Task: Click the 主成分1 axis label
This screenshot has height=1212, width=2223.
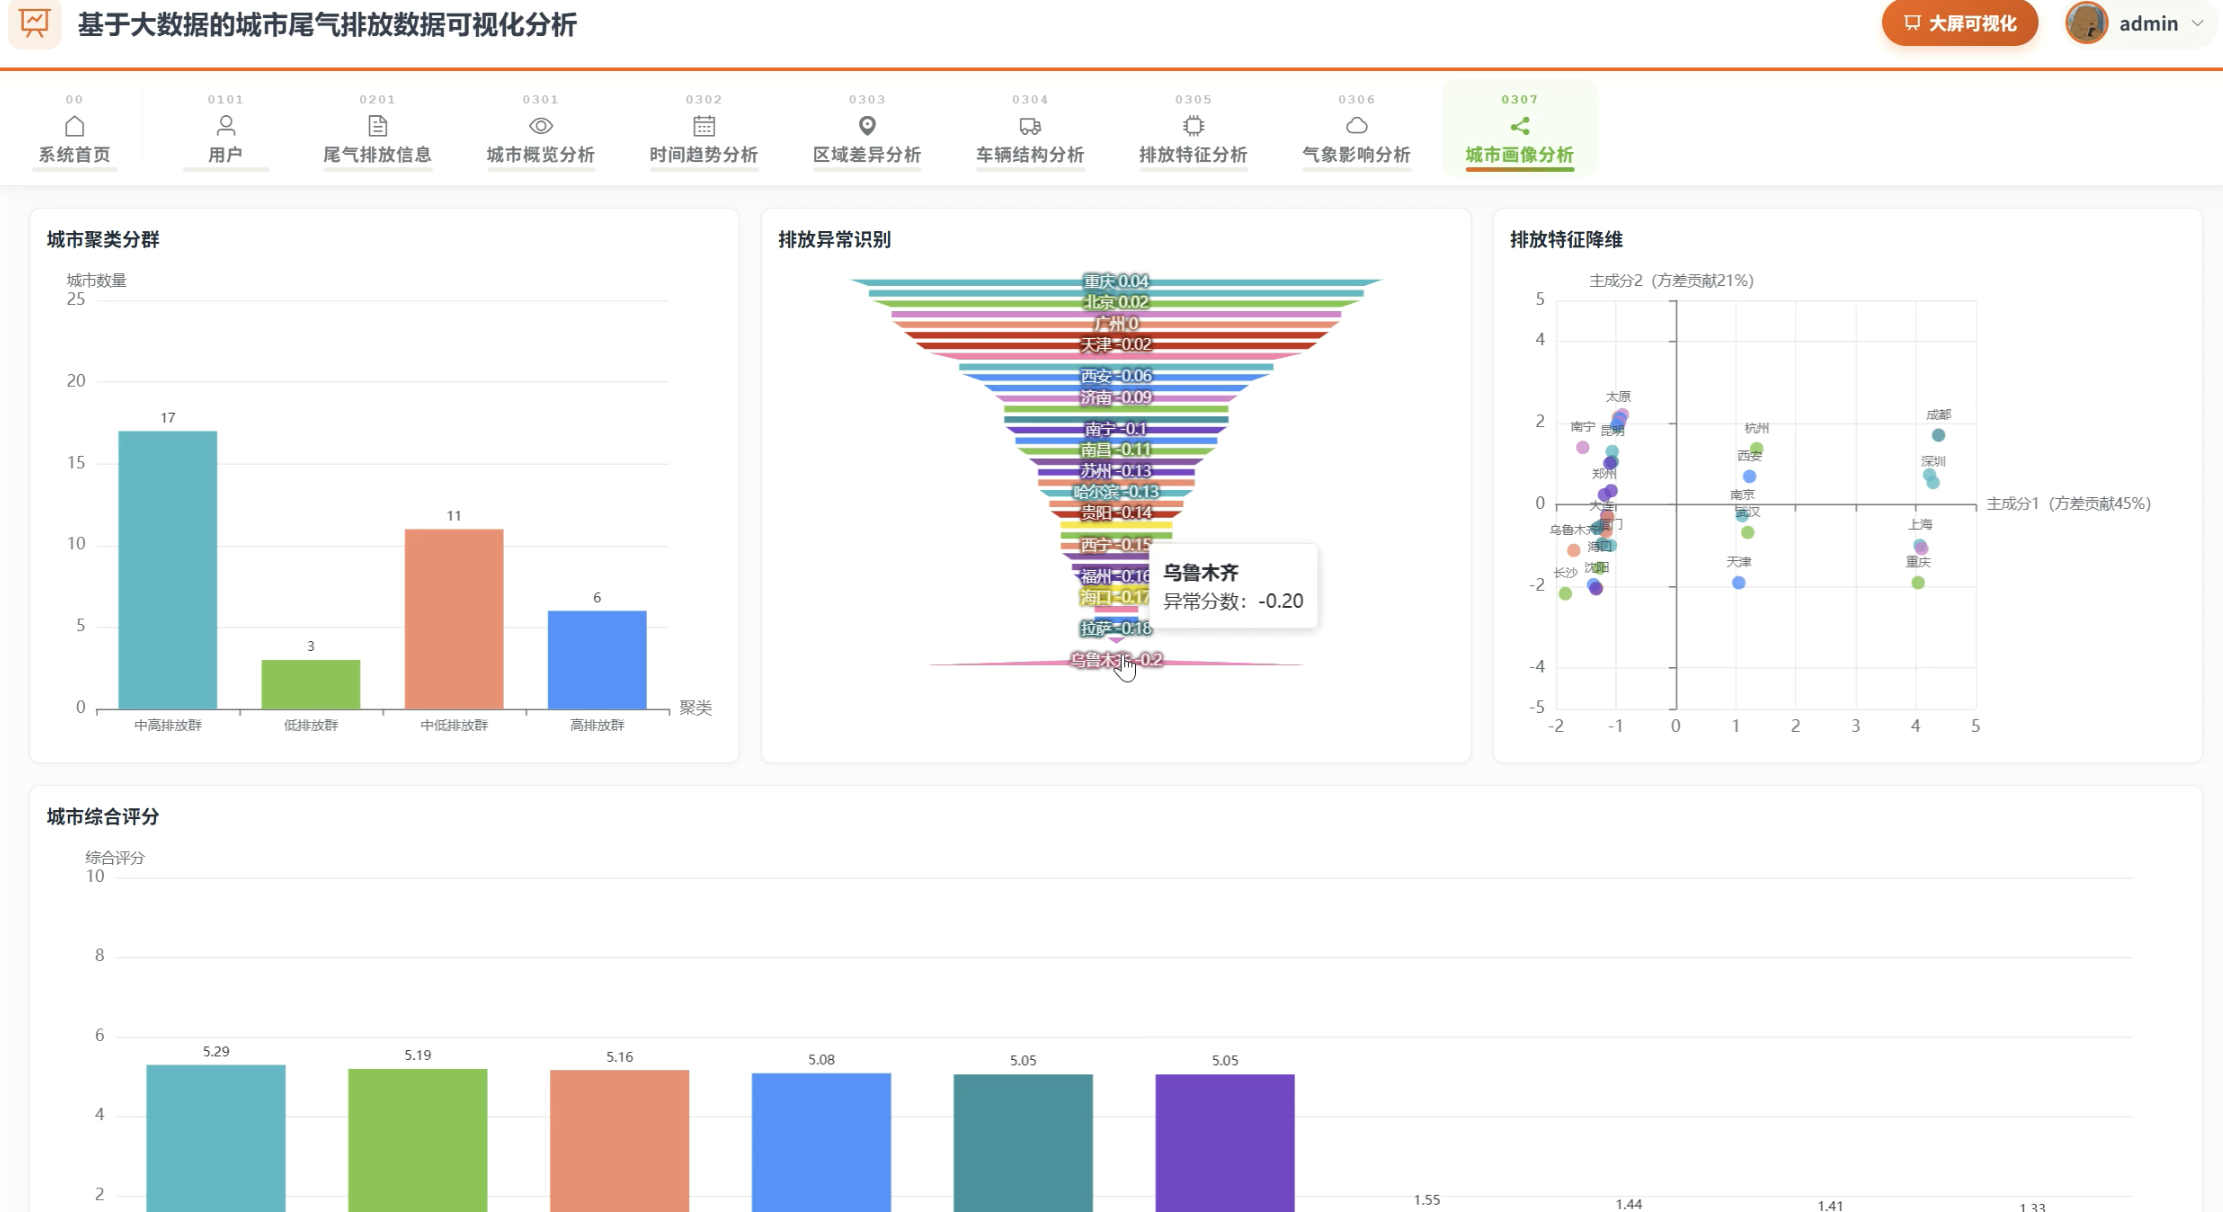Action: [2068, 504]
